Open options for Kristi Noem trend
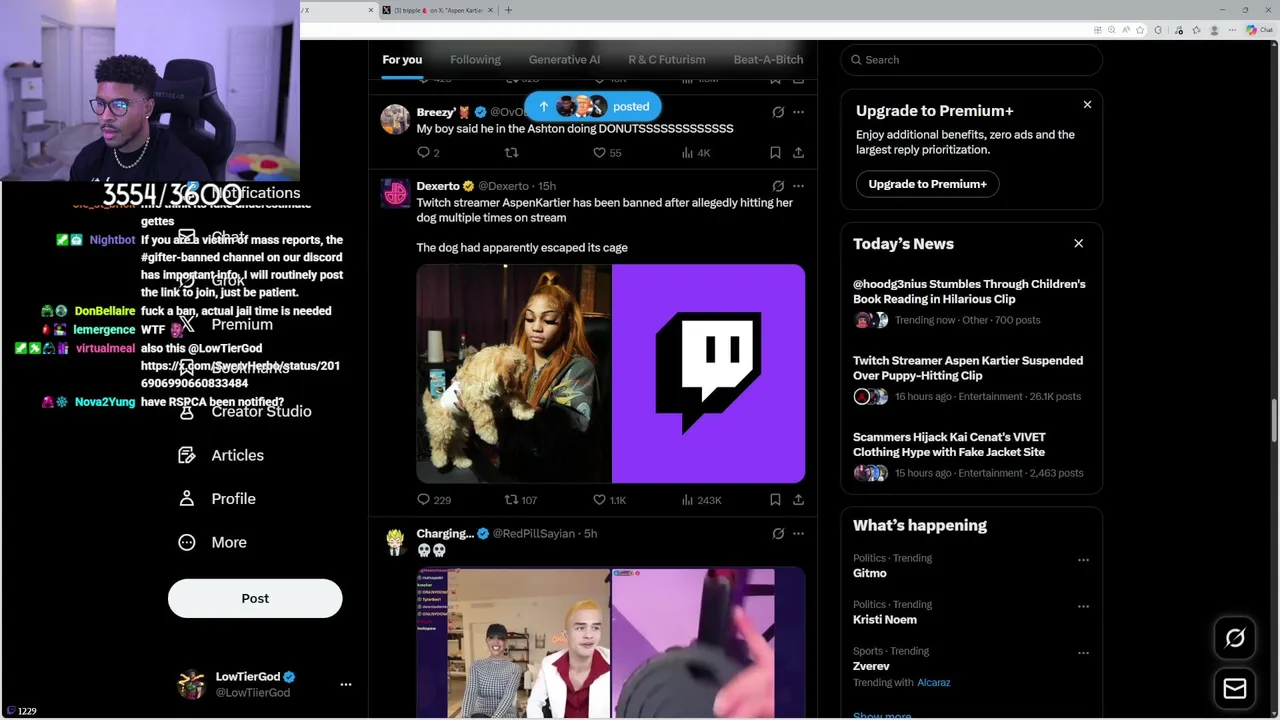Screen dimensions: 1280x720 (x=1083, y=606)
